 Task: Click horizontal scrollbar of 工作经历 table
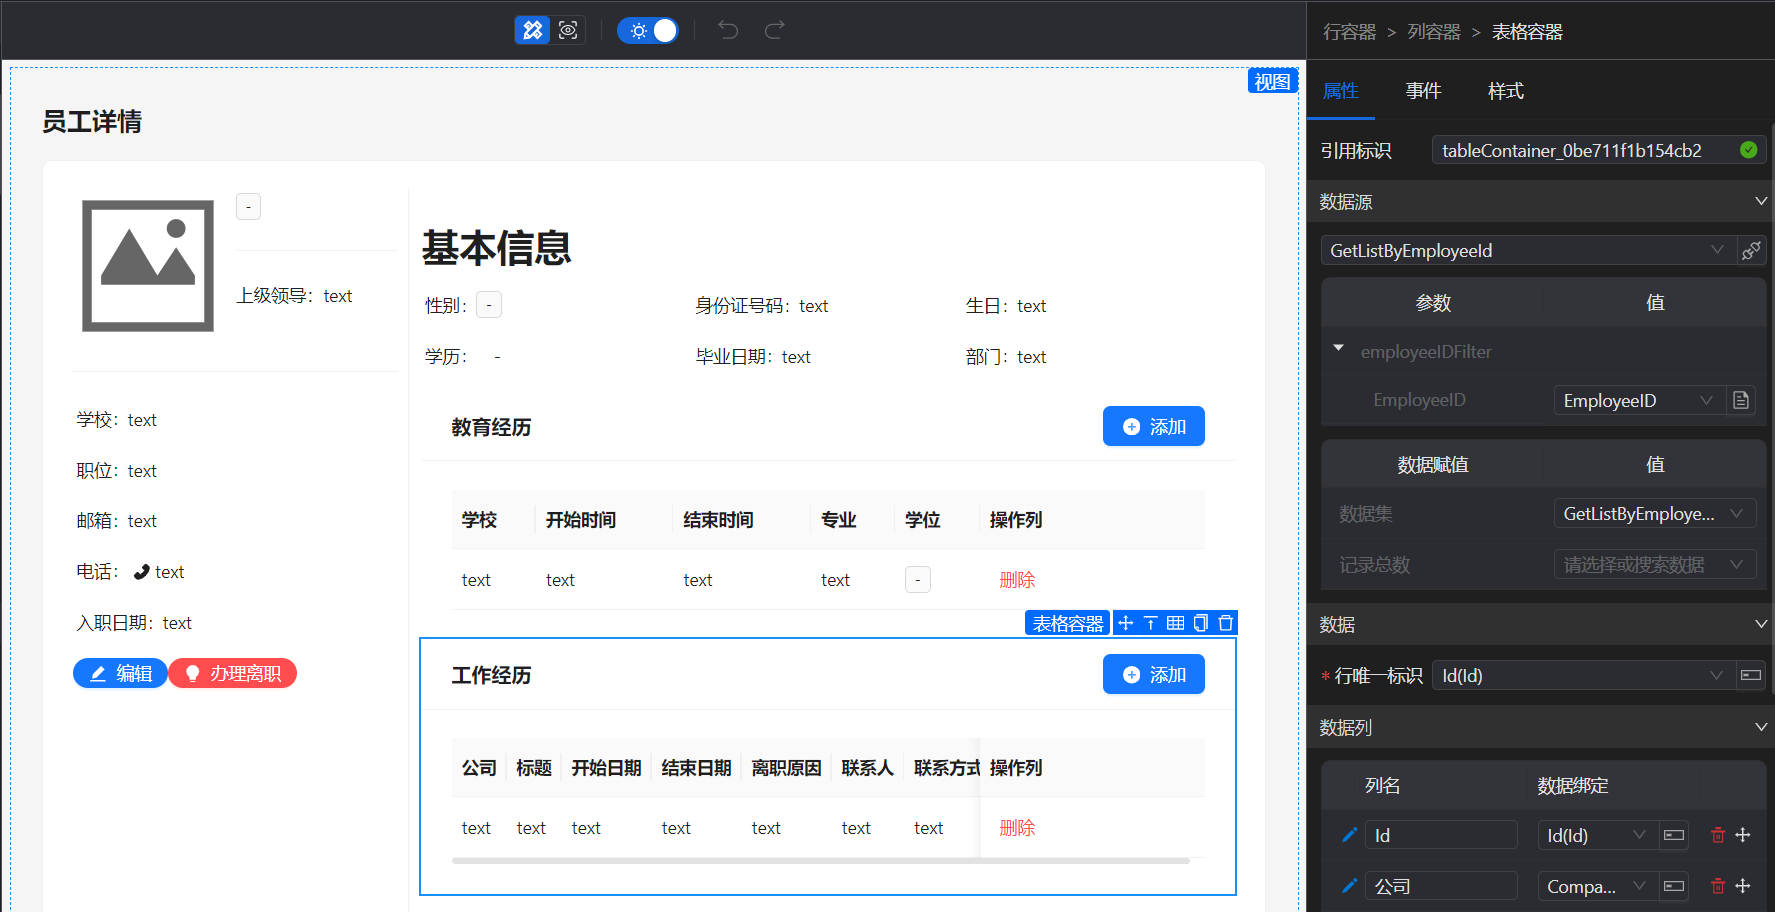point(820,860)
